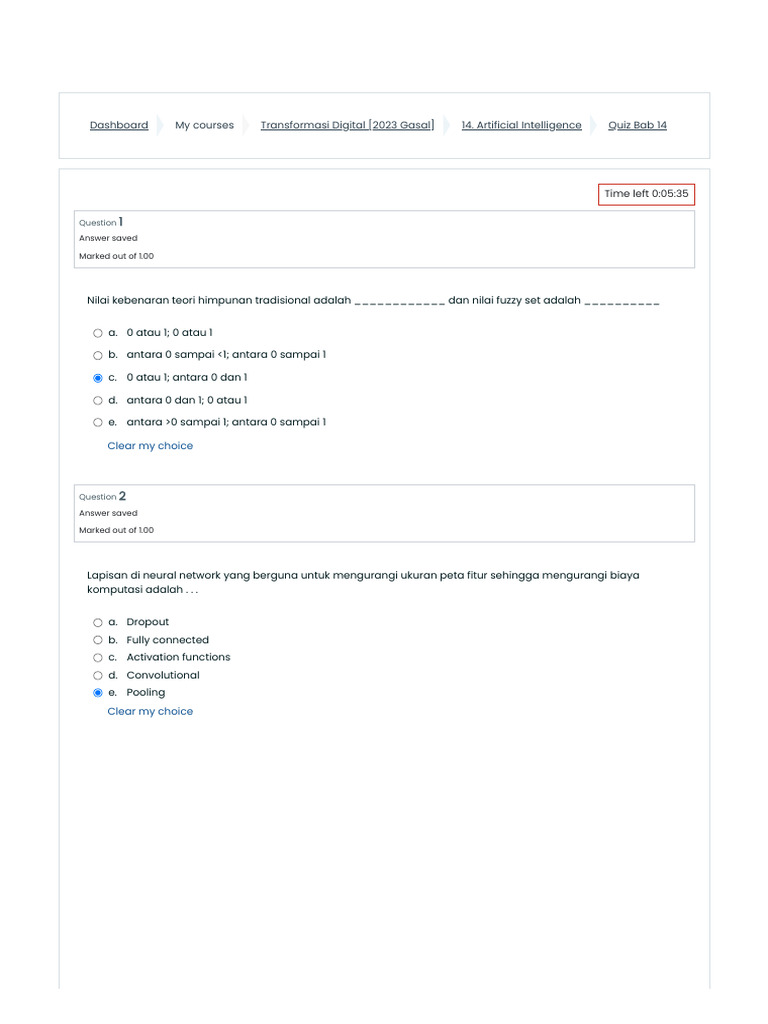Select the Dropout radio option
Viewport: 768px width, 1024px height.
[98, 622]
